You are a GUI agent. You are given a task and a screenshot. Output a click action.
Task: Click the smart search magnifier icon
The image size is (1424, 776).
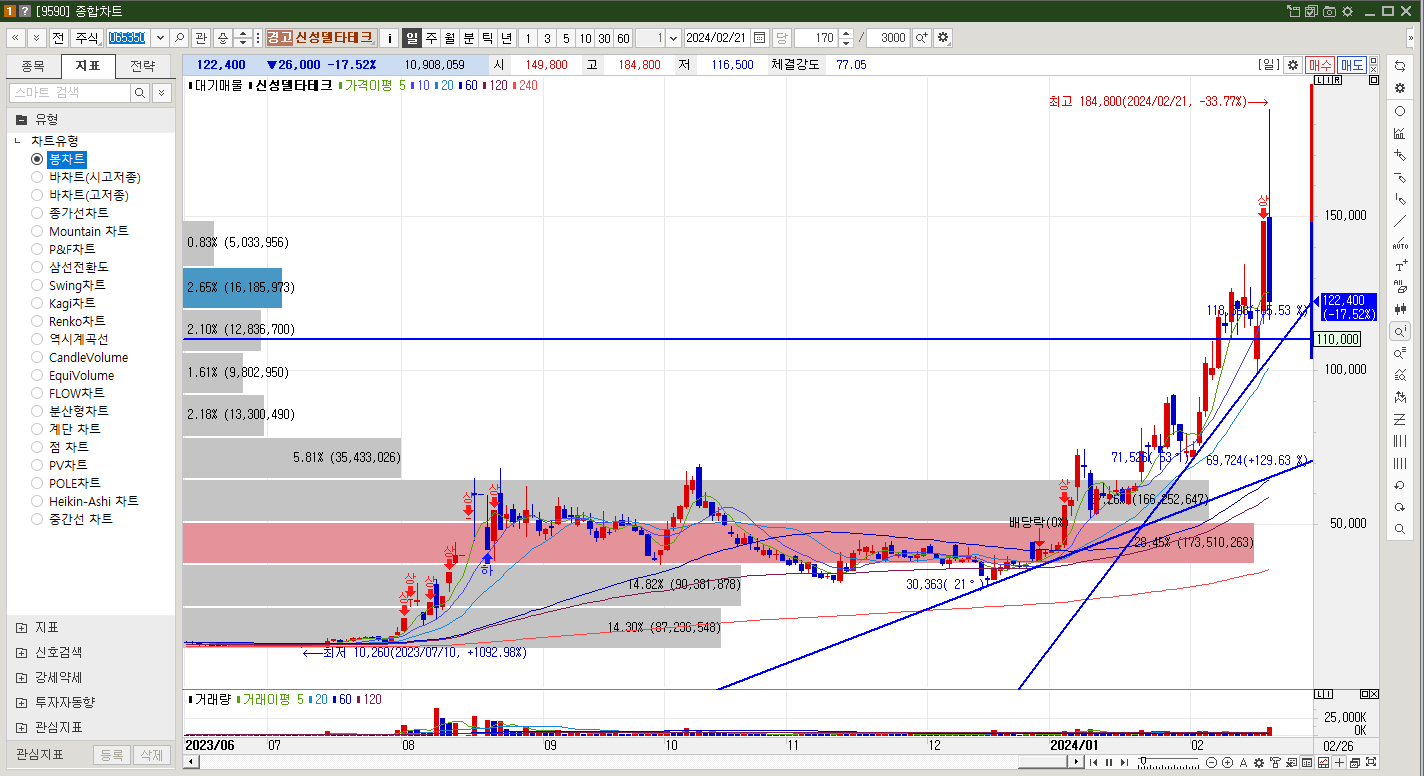pyautogui.click(x=141, y=93)
